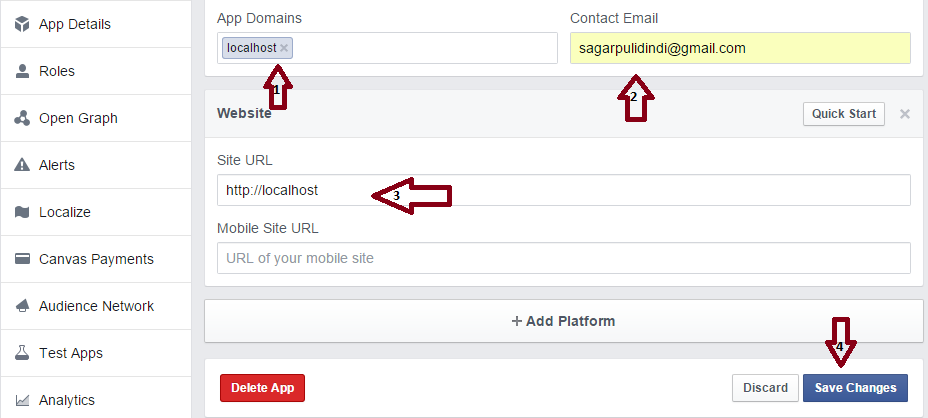Click the Canvas Payments card icon
This screenshot has width=928, height=418.
22,259
